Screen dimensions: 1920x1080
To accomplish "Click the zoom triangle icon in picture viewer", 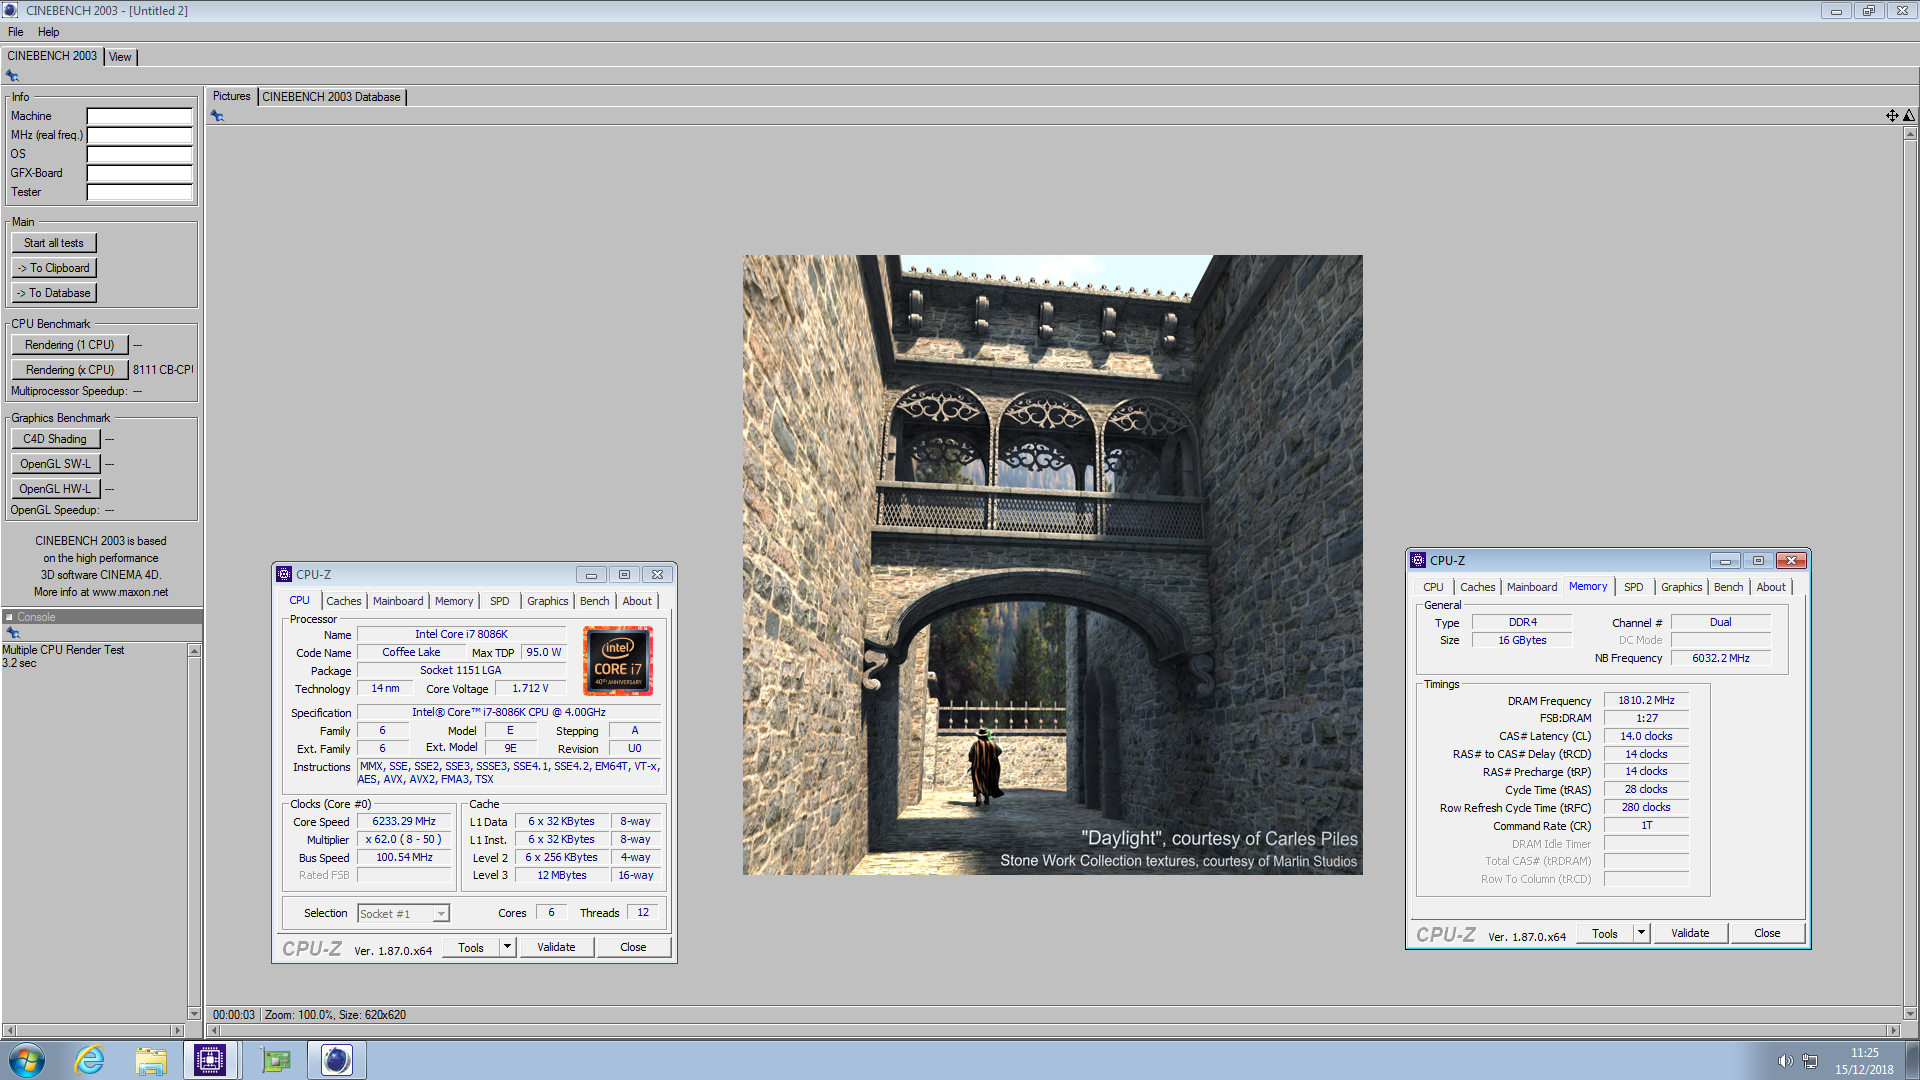I will 1909,116.
